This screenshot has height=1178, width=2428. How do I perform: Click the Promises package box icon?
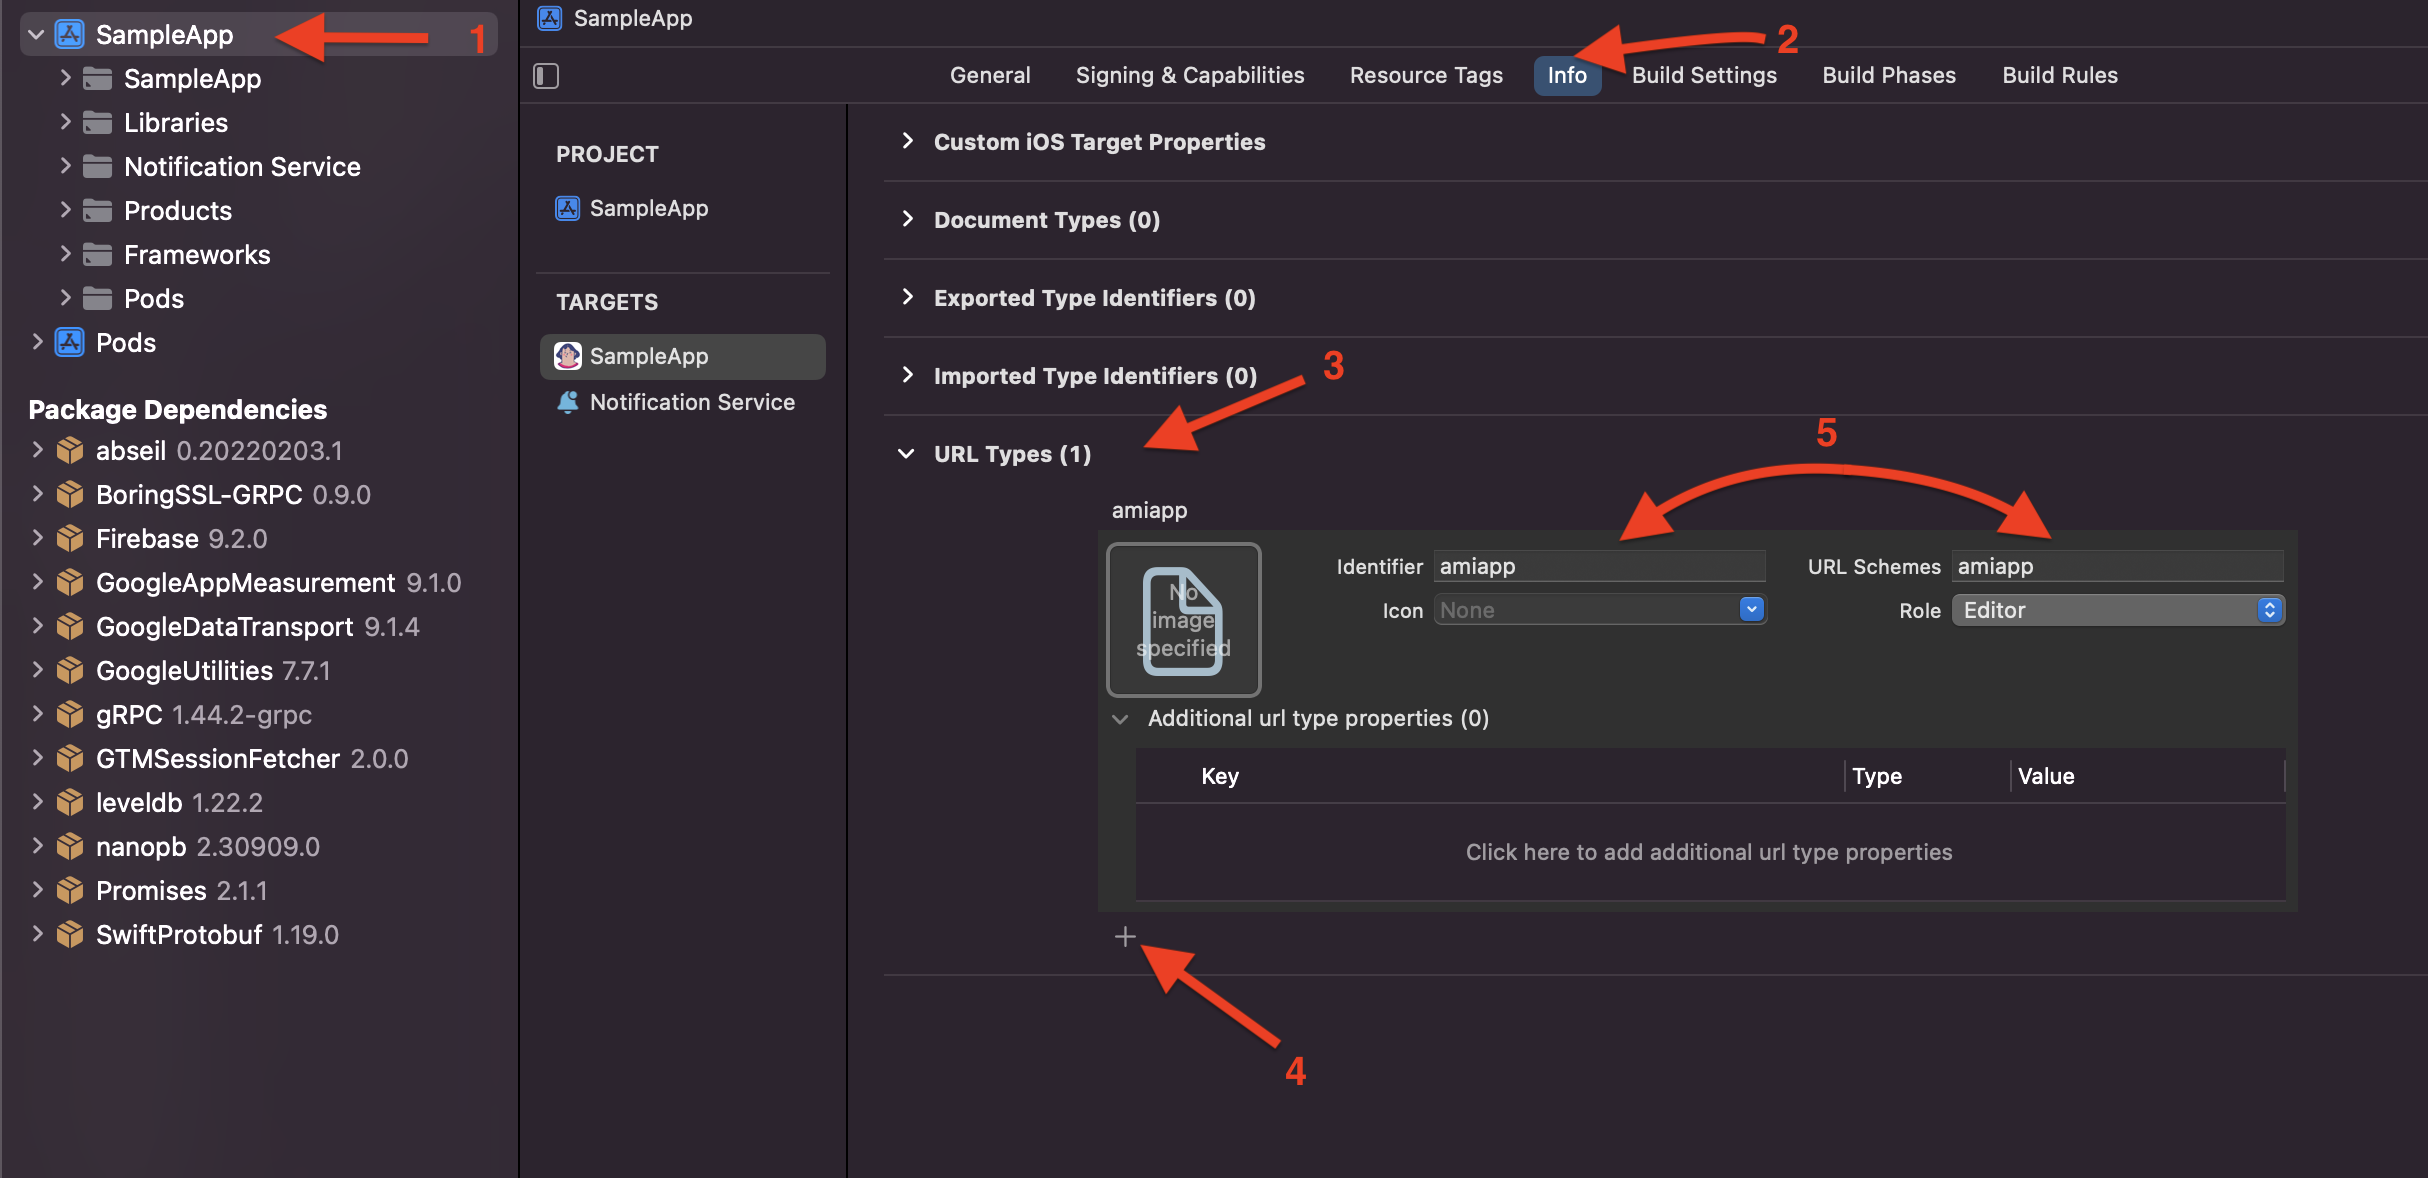tap(70, 891)
